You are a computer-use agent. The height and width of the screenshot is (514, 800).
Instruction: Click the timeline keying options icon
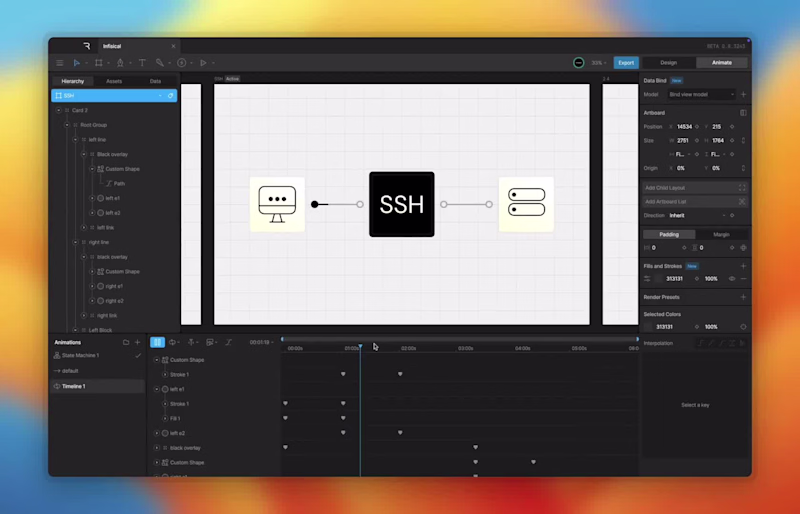[x=210, y=342]
